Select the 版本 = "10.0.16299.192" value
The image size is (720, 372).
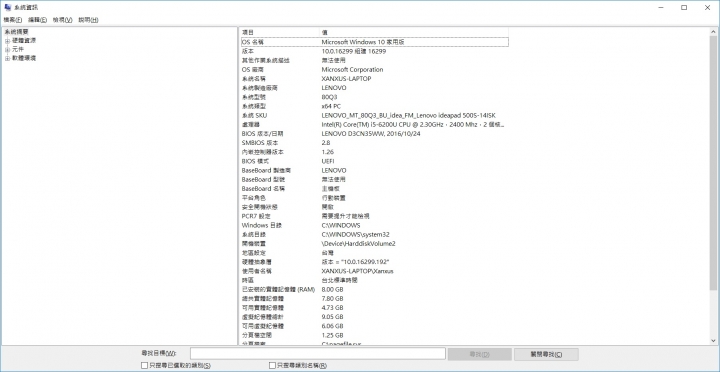[x=355, y=262]
